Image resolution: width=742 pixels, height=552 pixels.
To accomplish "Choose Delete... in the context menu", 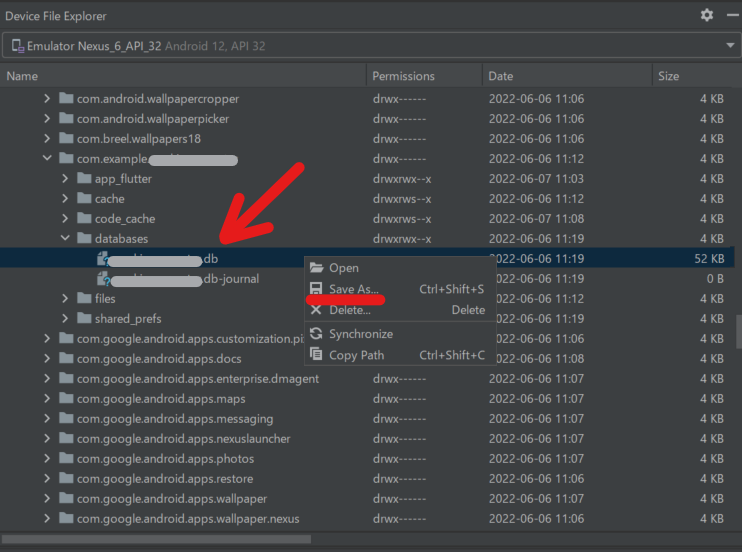I will coord(400,310).
